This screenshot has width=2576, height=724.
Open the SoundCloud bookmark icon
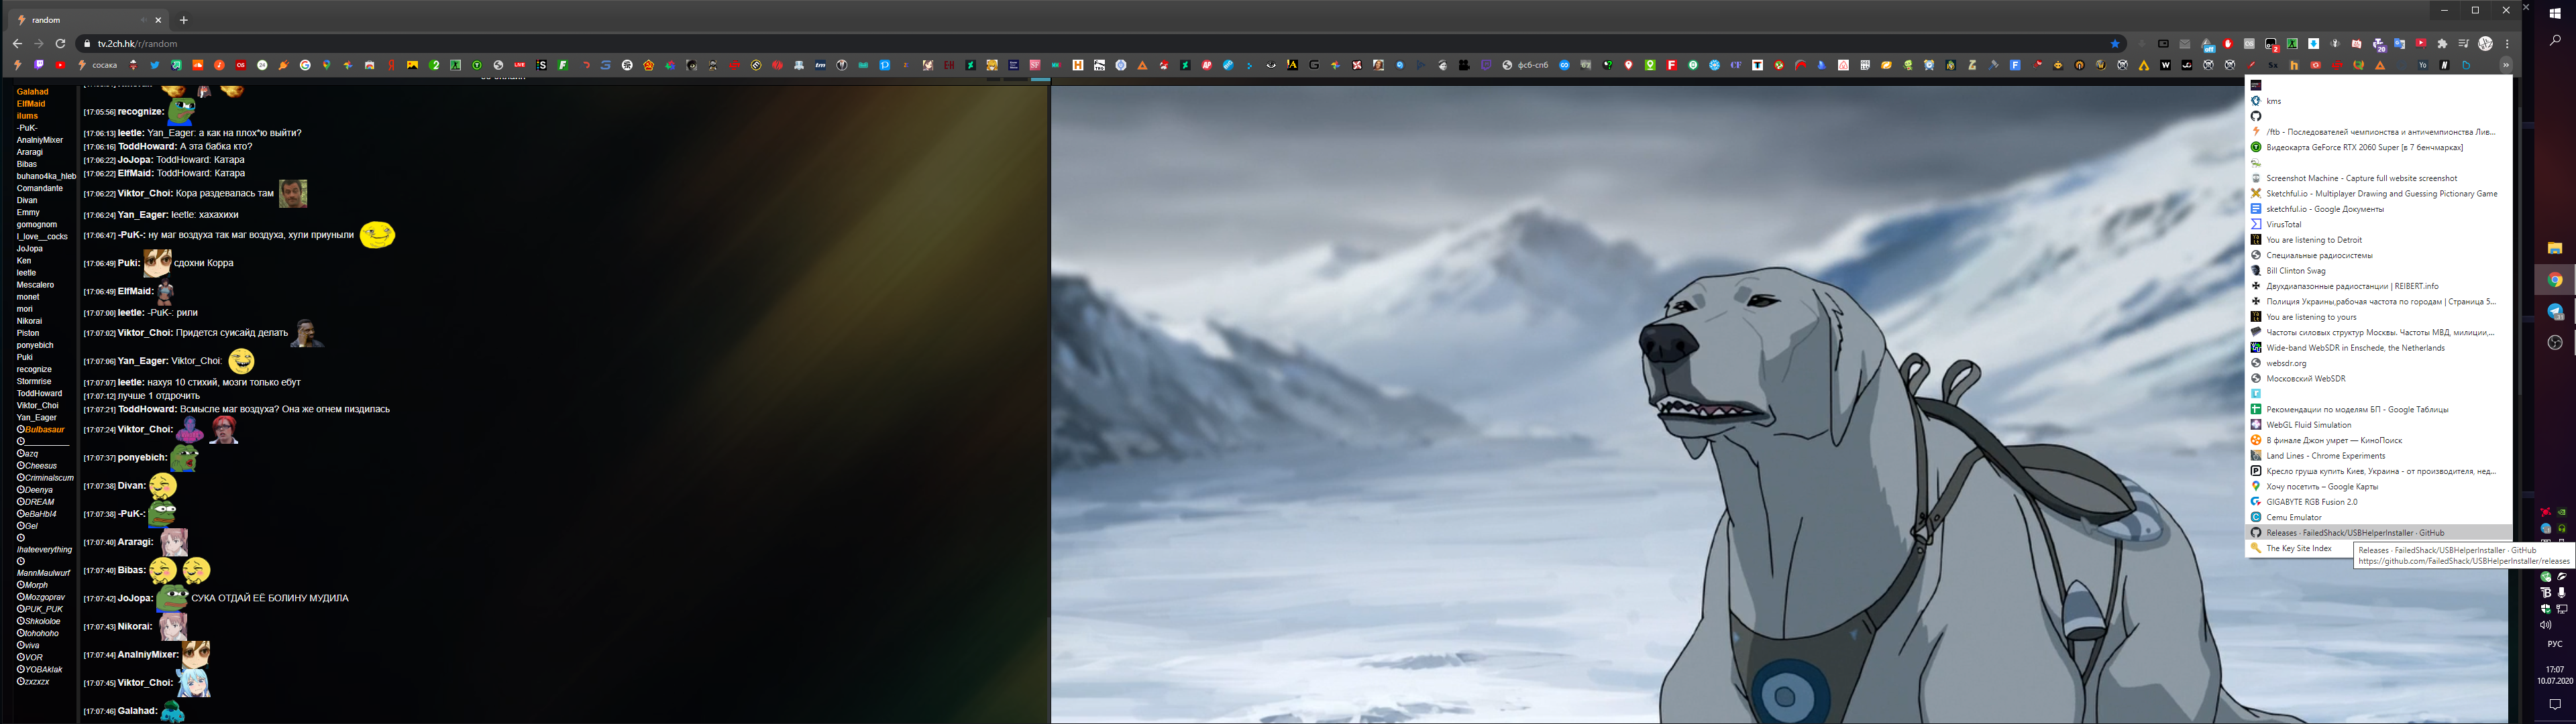[x=197, y=65]
